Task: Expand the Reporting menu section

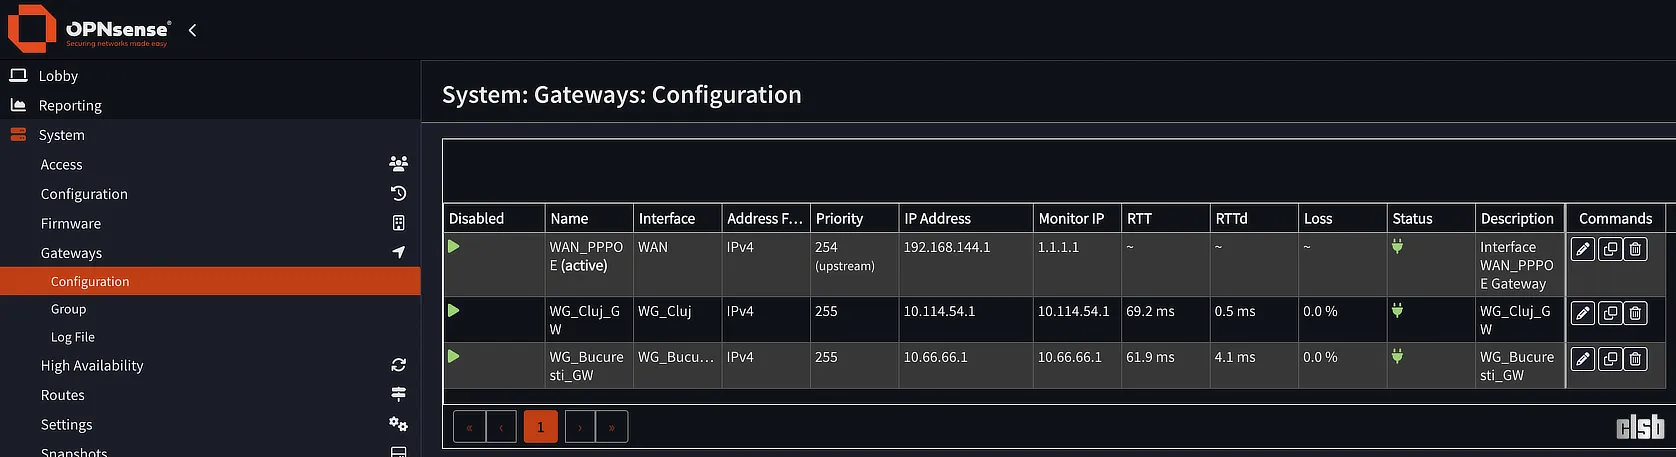Action: point(70,105)
